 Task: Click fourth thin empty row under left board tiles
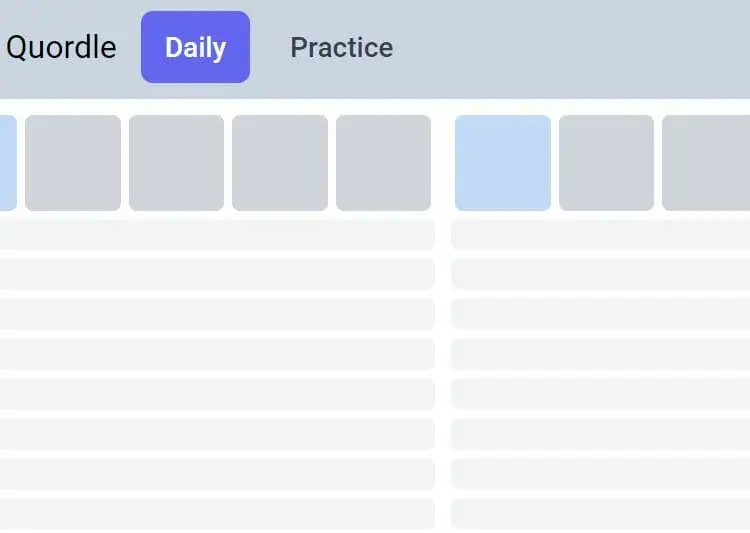click(216, 354)
